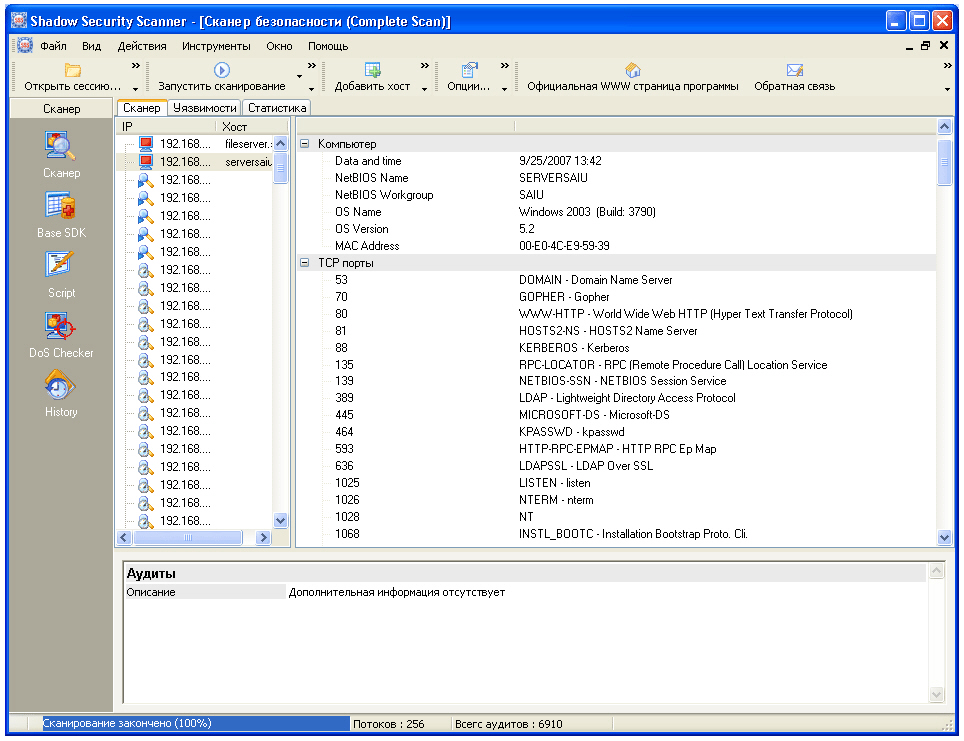This screenshot has height=741, width=964.
Task: Click the host list horizontal scrollbar
Action: [187, 537]
